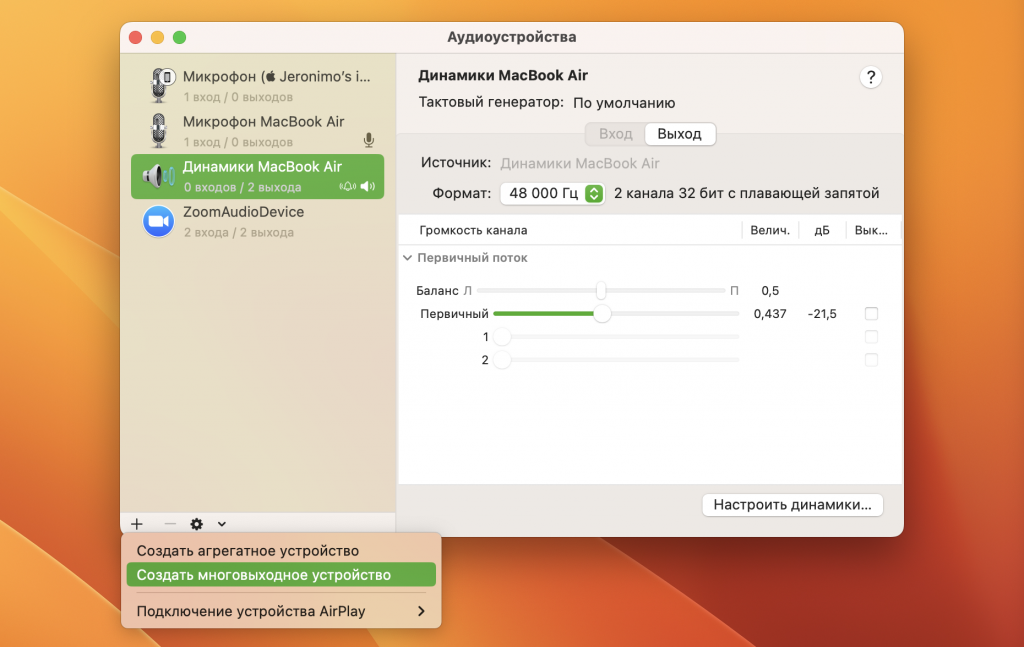Click the help question mark button
This screenshot has height=647, width=1024.
pyautogui.click(x=871, y=78)
